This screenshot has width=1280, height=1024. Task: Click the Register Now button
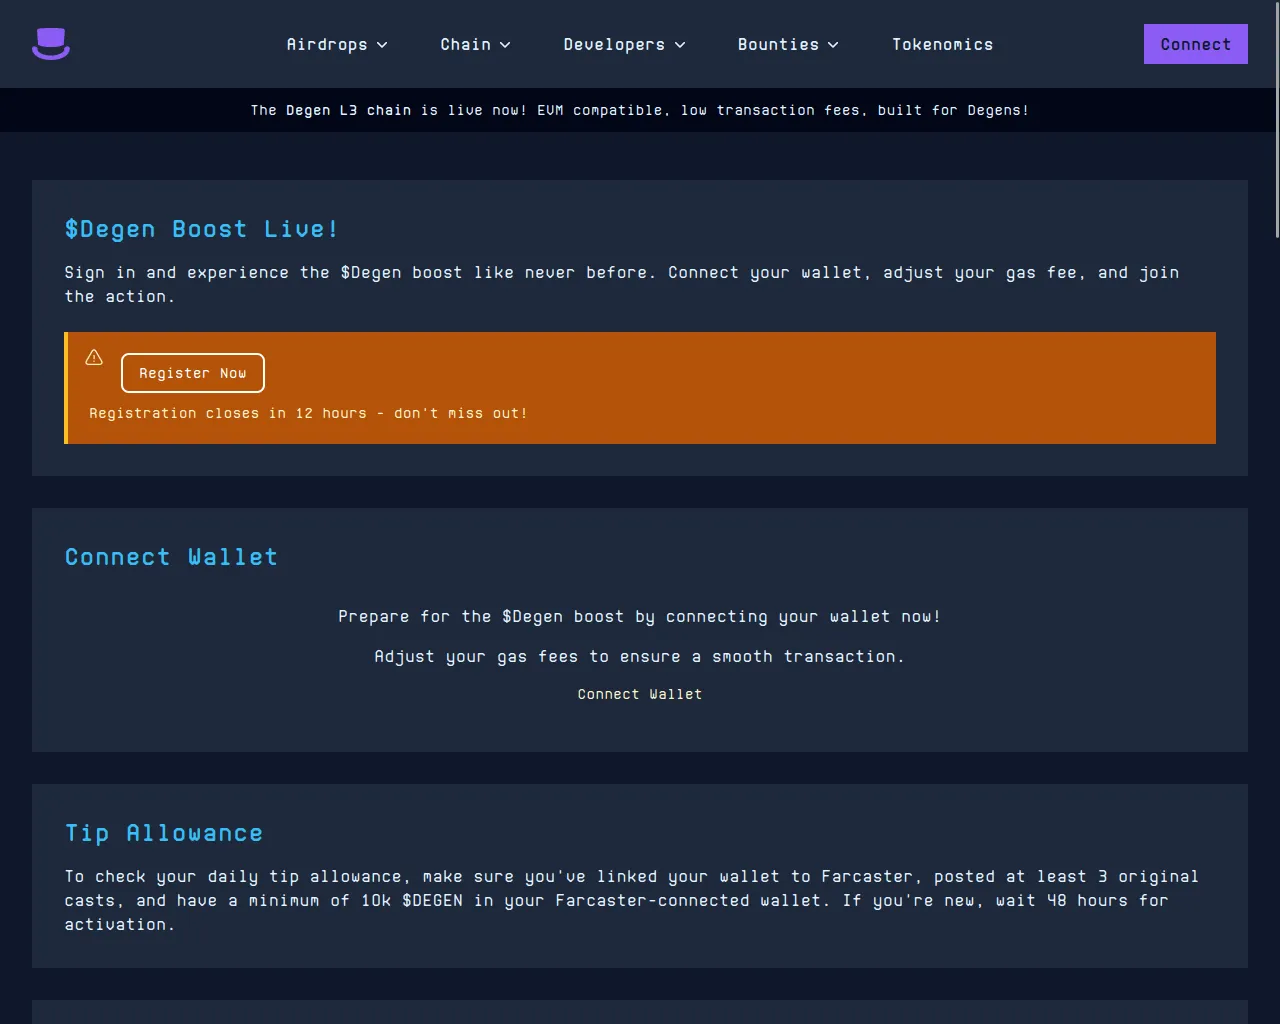(x=193, y=373)
